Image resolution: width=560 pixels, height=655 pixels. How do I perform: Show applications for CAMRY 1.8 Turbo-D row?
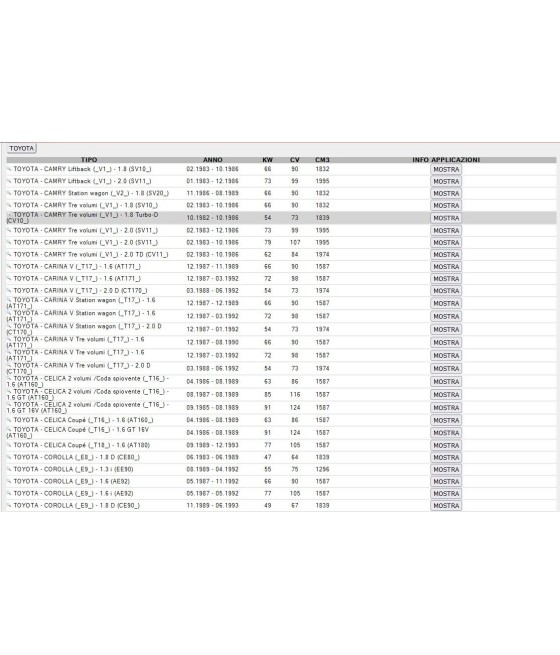tap(446, 218)
